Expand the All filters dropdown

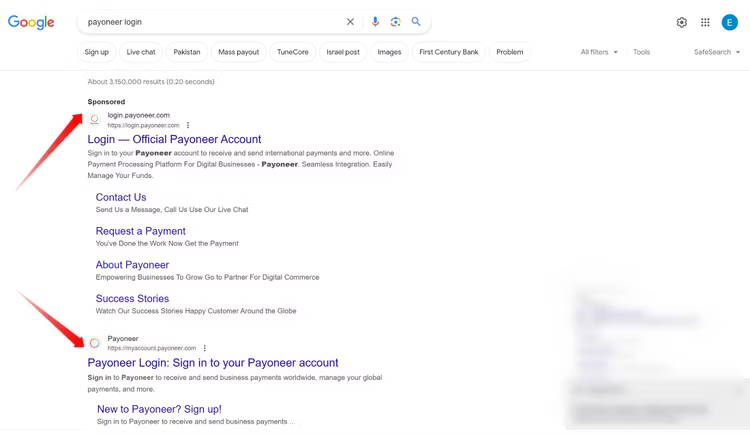[x=599, y=52]
